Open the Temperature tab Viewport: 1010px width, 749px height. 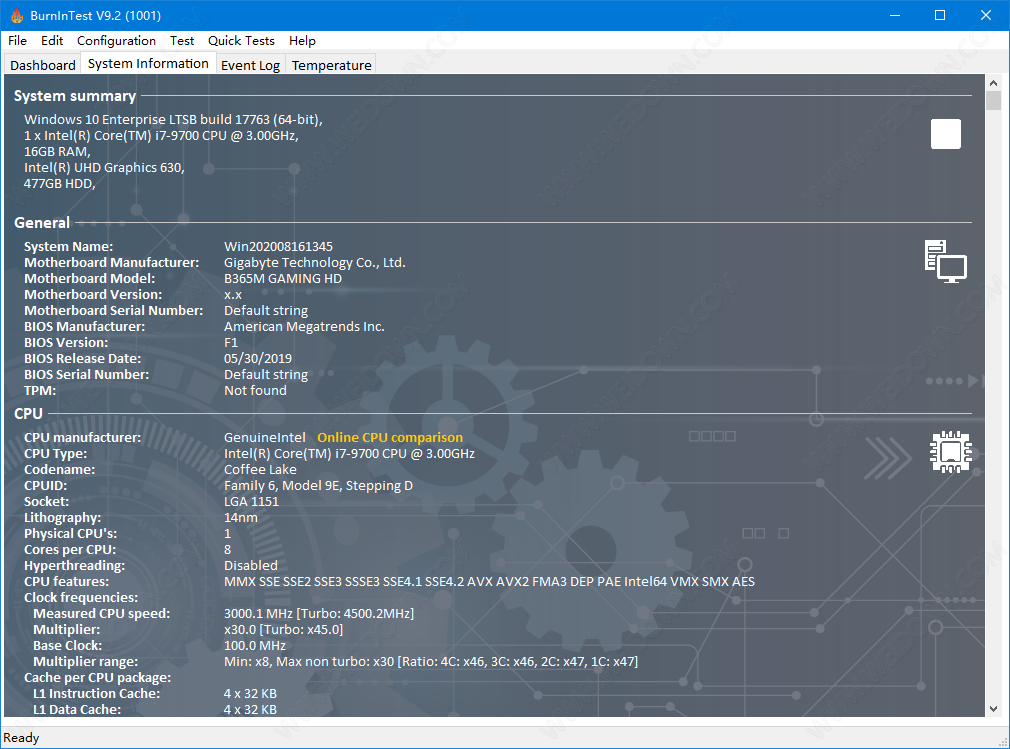coord(332,65)
